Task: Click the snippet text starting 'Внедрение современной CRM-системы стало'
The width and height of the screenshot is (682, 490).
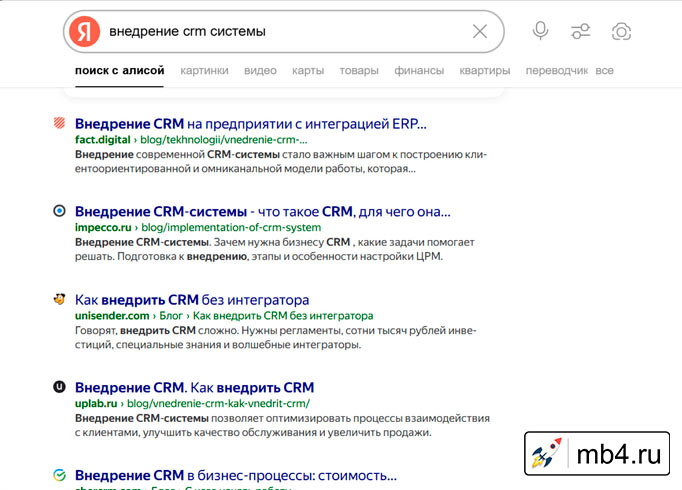Action: coord(281,162)
